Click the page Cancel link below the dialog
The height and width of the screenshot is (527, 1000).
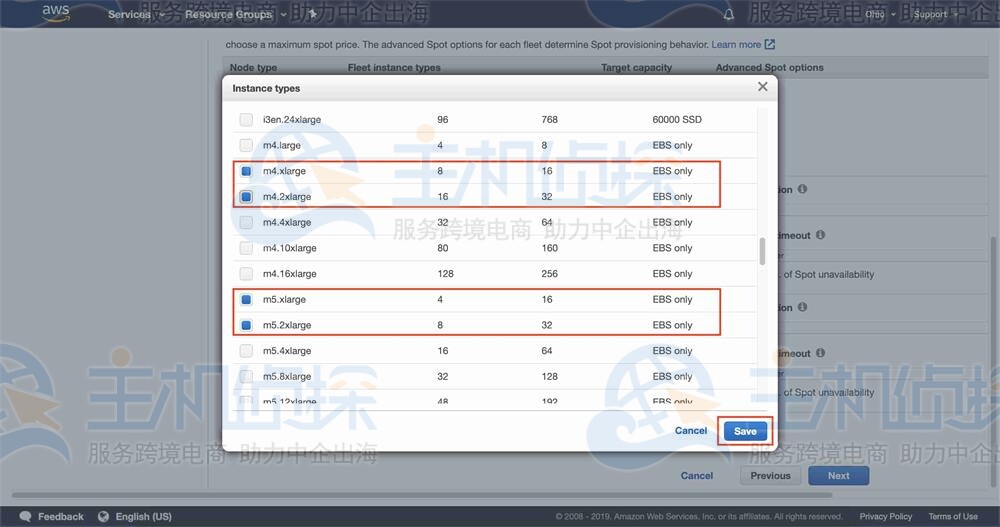[x=696, y=475]
